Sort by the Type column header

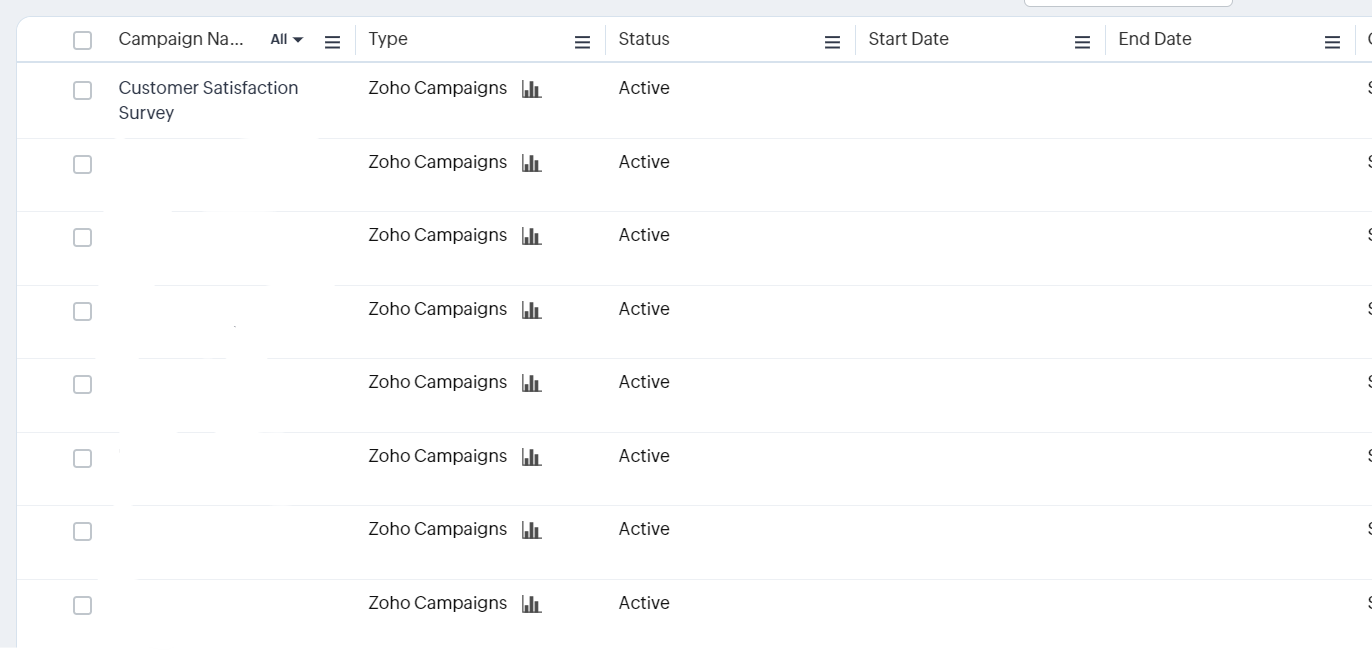point(388,39)
